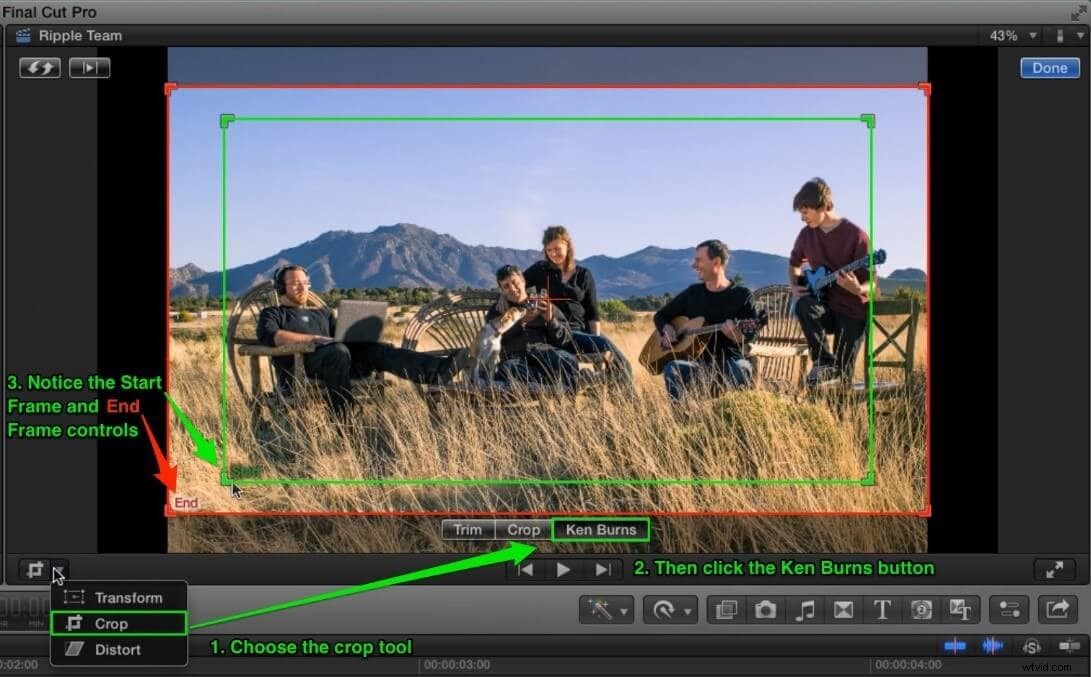Open the crop tool dropdown arrow
1091x677 pixels.
pyautogui.click(x=57, y=571)
